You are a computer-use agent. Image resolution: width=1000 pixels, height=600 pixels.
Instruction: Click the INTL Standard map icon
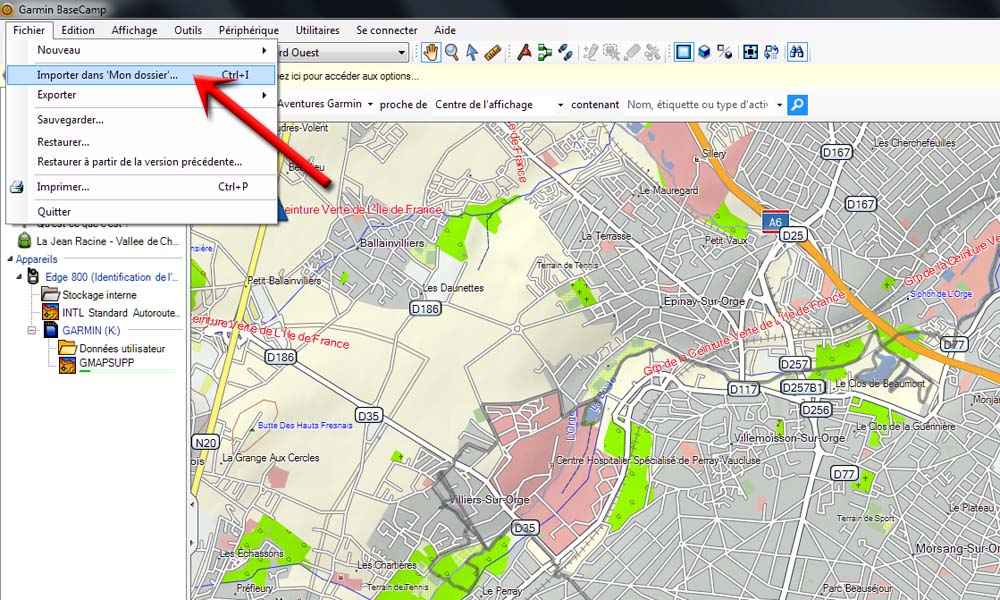tap(50, 312)
